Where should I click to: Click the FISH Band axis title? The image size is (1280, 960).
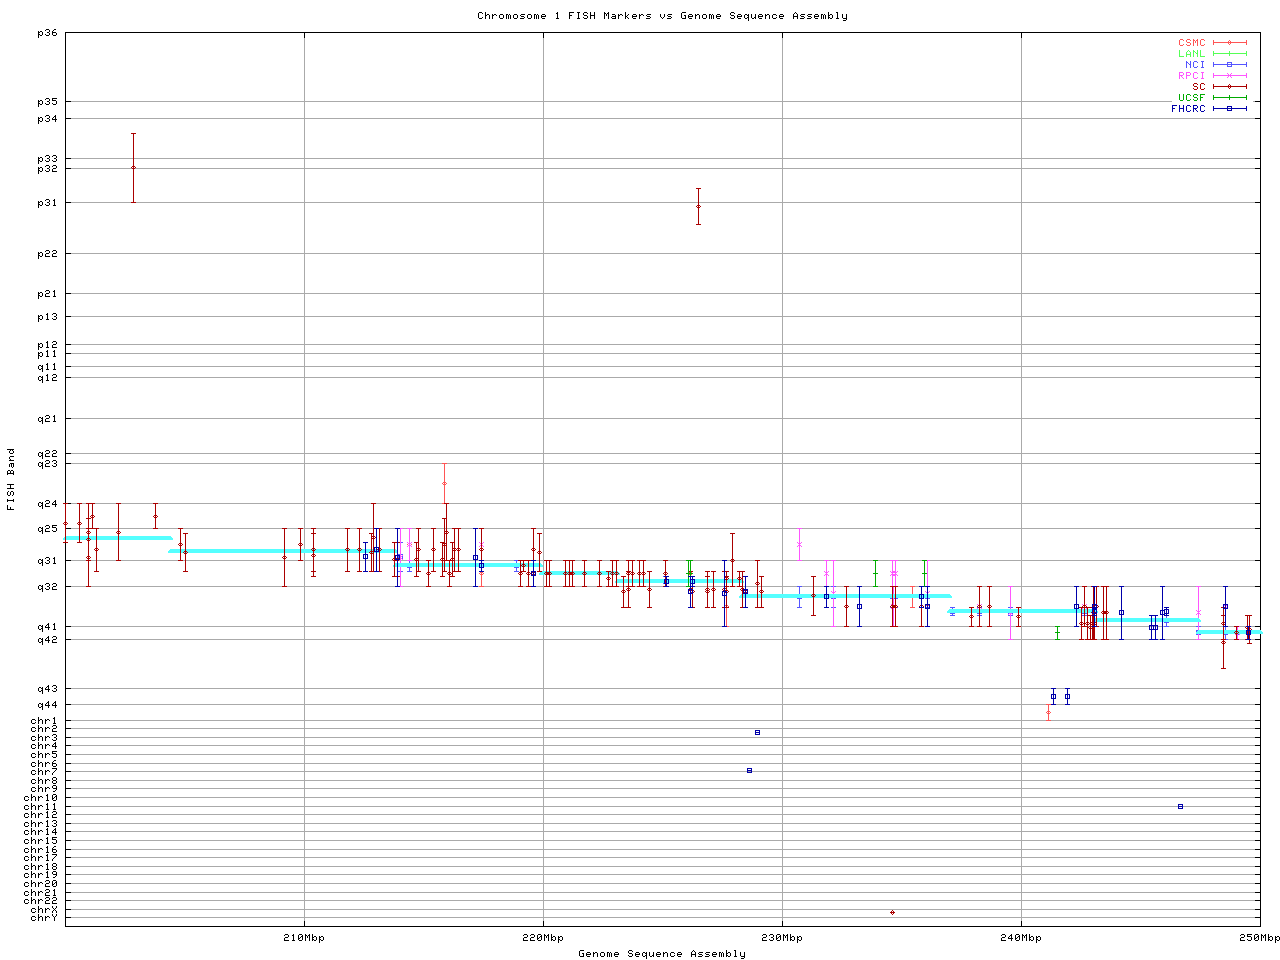click(11, 479)
